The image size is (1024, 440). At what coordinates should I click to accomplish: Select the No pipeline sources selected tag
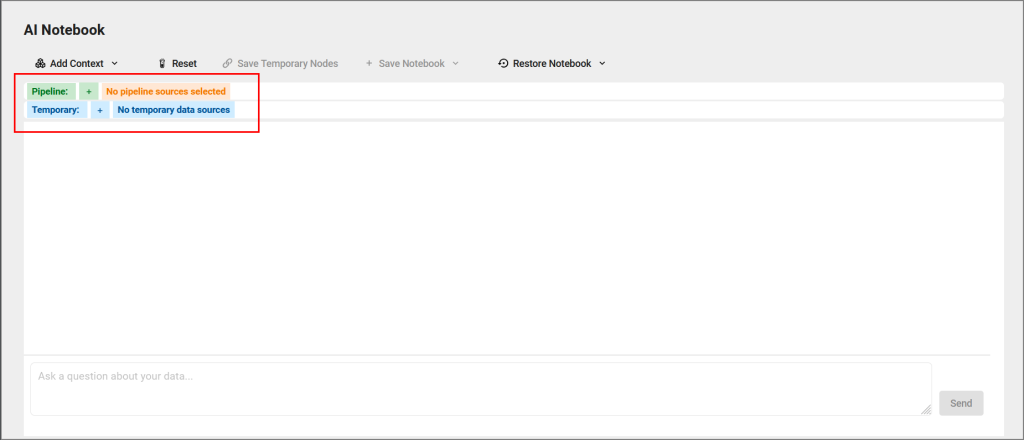pos(166,91)
